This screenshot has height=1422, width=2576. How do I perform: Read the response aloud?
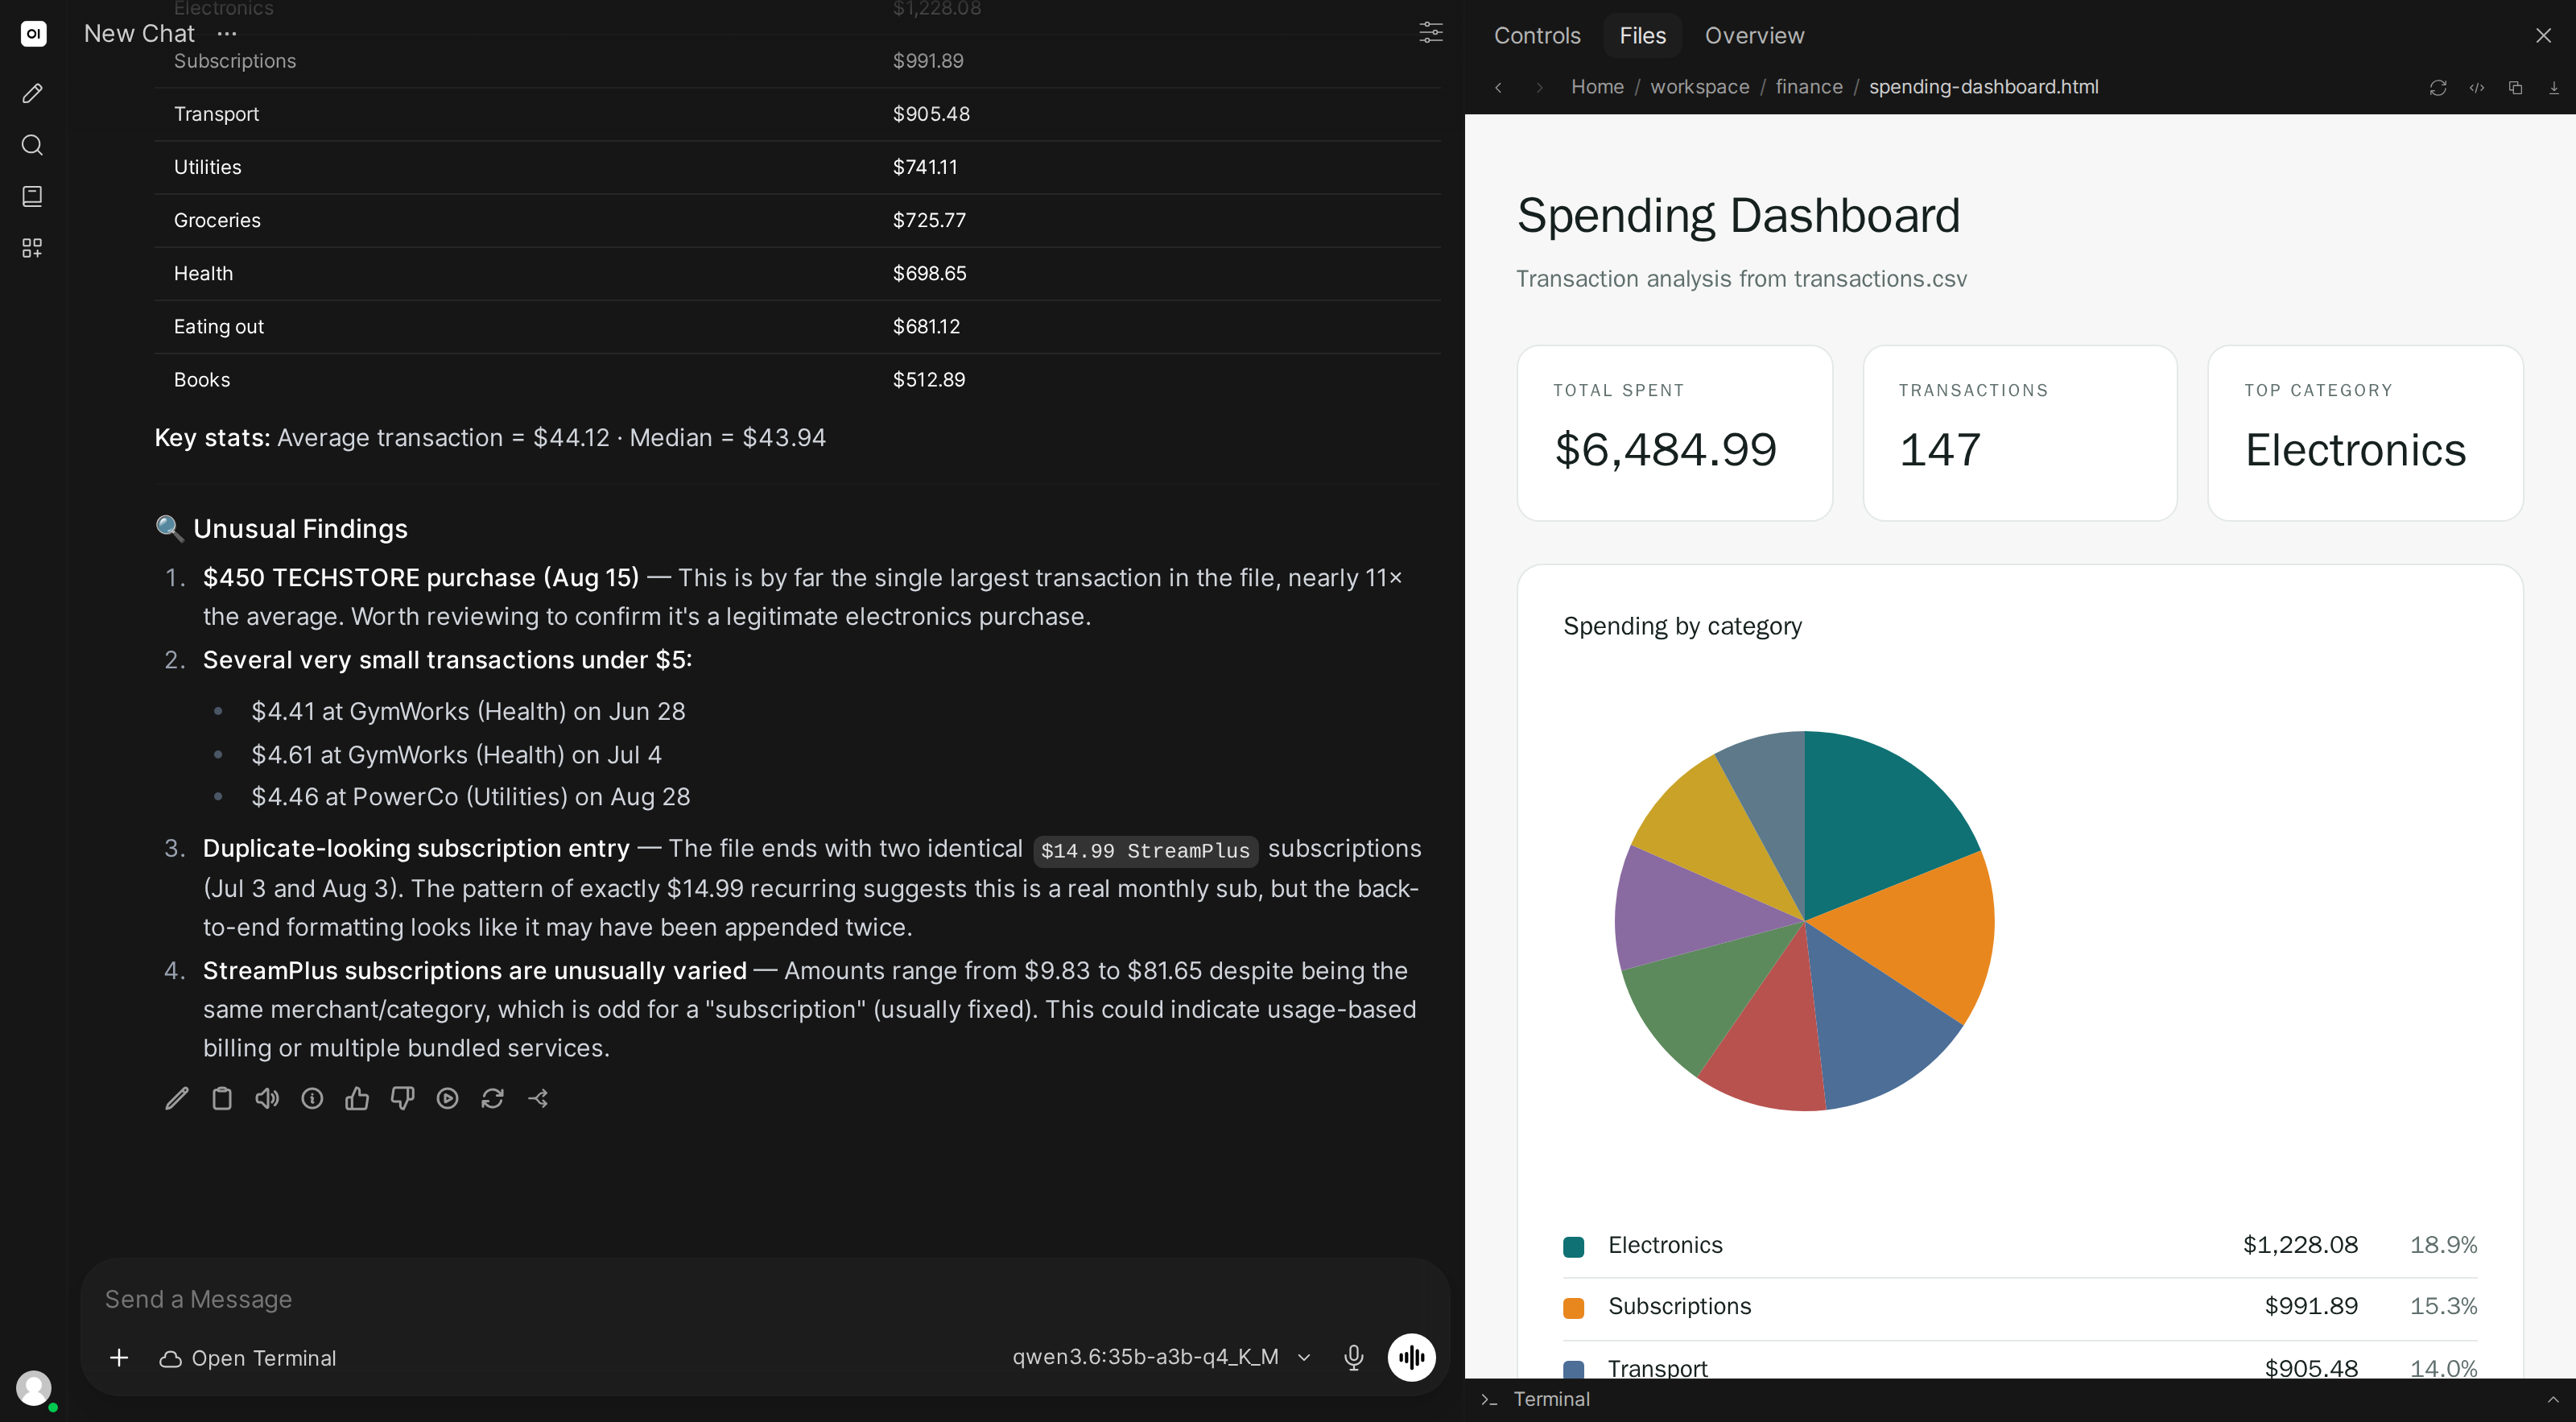[x=267, y=1099]
